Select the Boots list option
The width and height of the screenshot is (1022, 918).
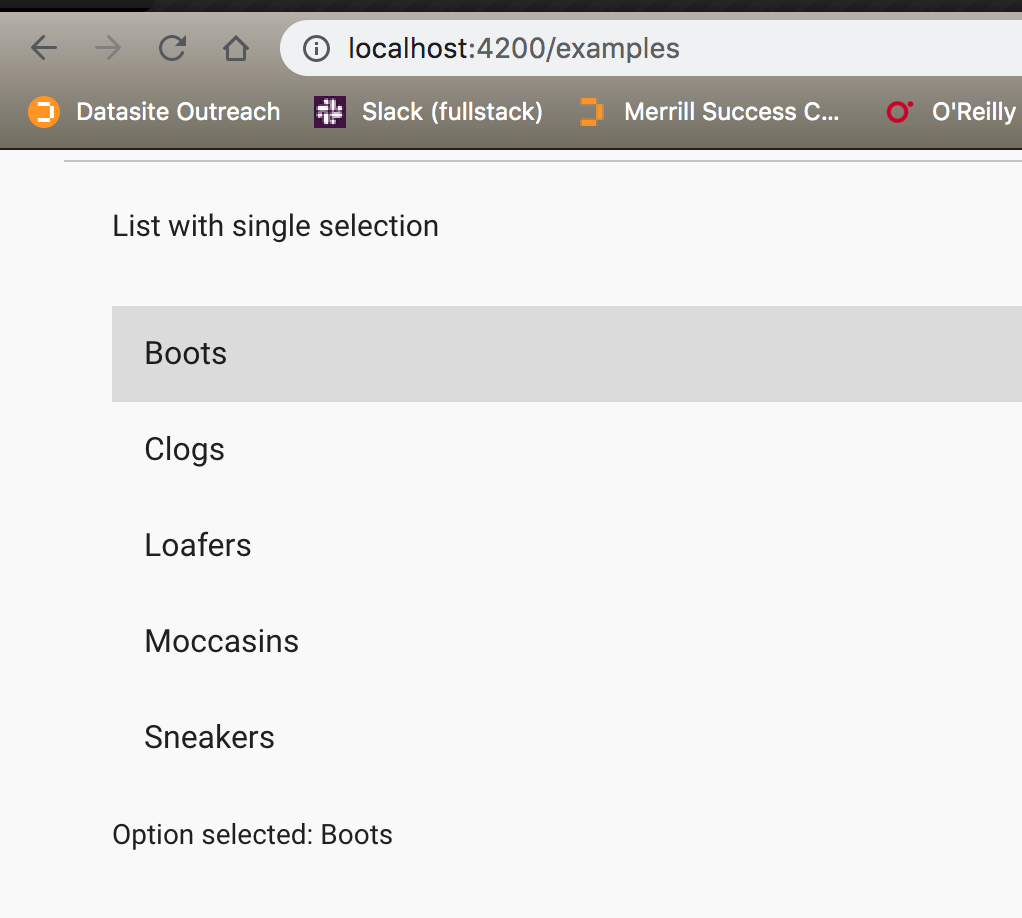(567, 354)
